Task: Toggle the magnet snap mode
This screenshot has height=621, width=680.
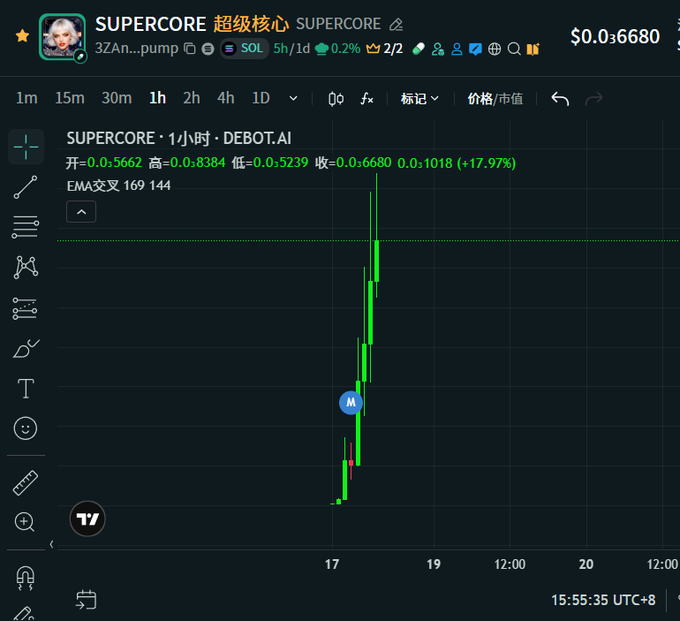Action: 25,579
